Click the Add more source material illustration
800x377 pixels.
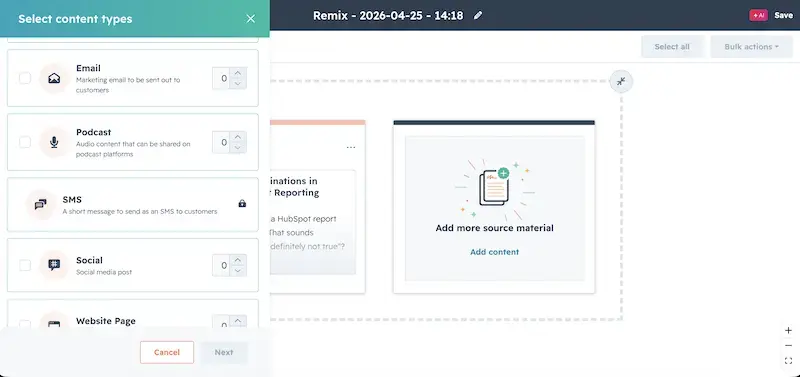click(494, 189)
